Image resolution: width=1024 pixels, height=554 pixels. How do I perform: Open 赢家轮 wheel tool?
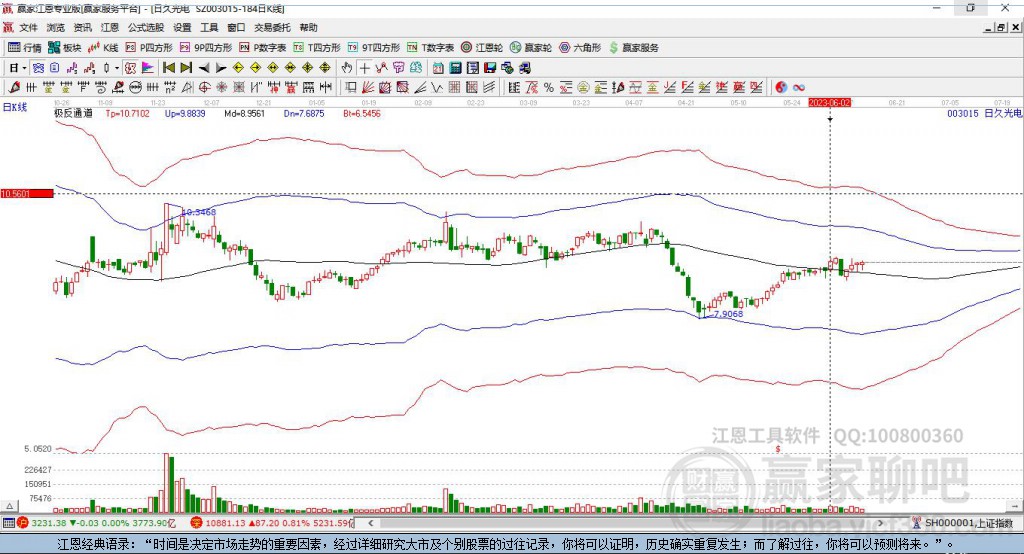[x=531, y=48]
